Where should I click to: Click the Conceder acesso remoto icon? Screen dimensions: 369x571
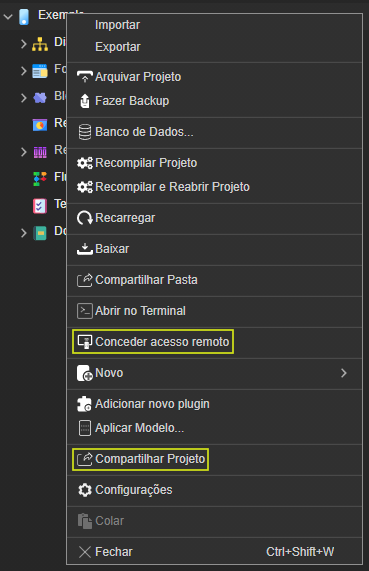pyautogui.click(x=85, y=342)
